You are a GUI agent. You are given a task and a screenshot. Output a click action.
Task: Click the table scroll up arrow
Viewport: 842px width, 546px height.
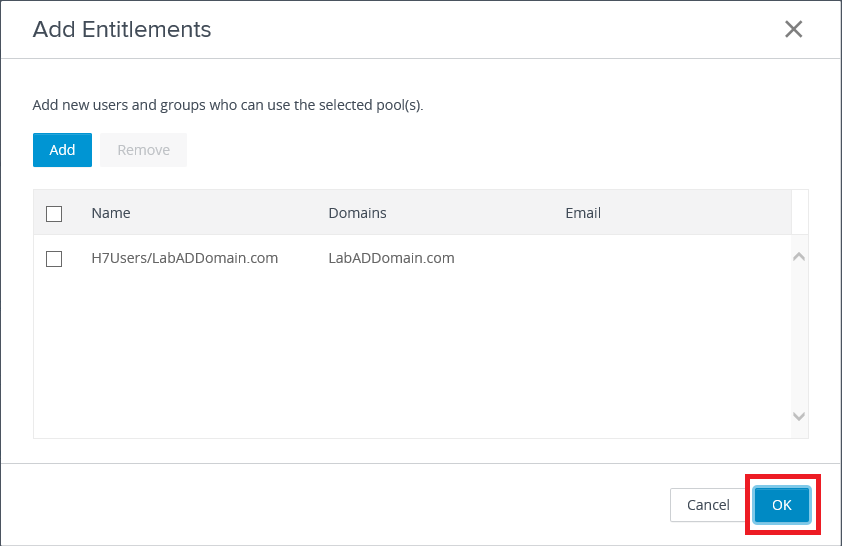click(x=798, y=257)
